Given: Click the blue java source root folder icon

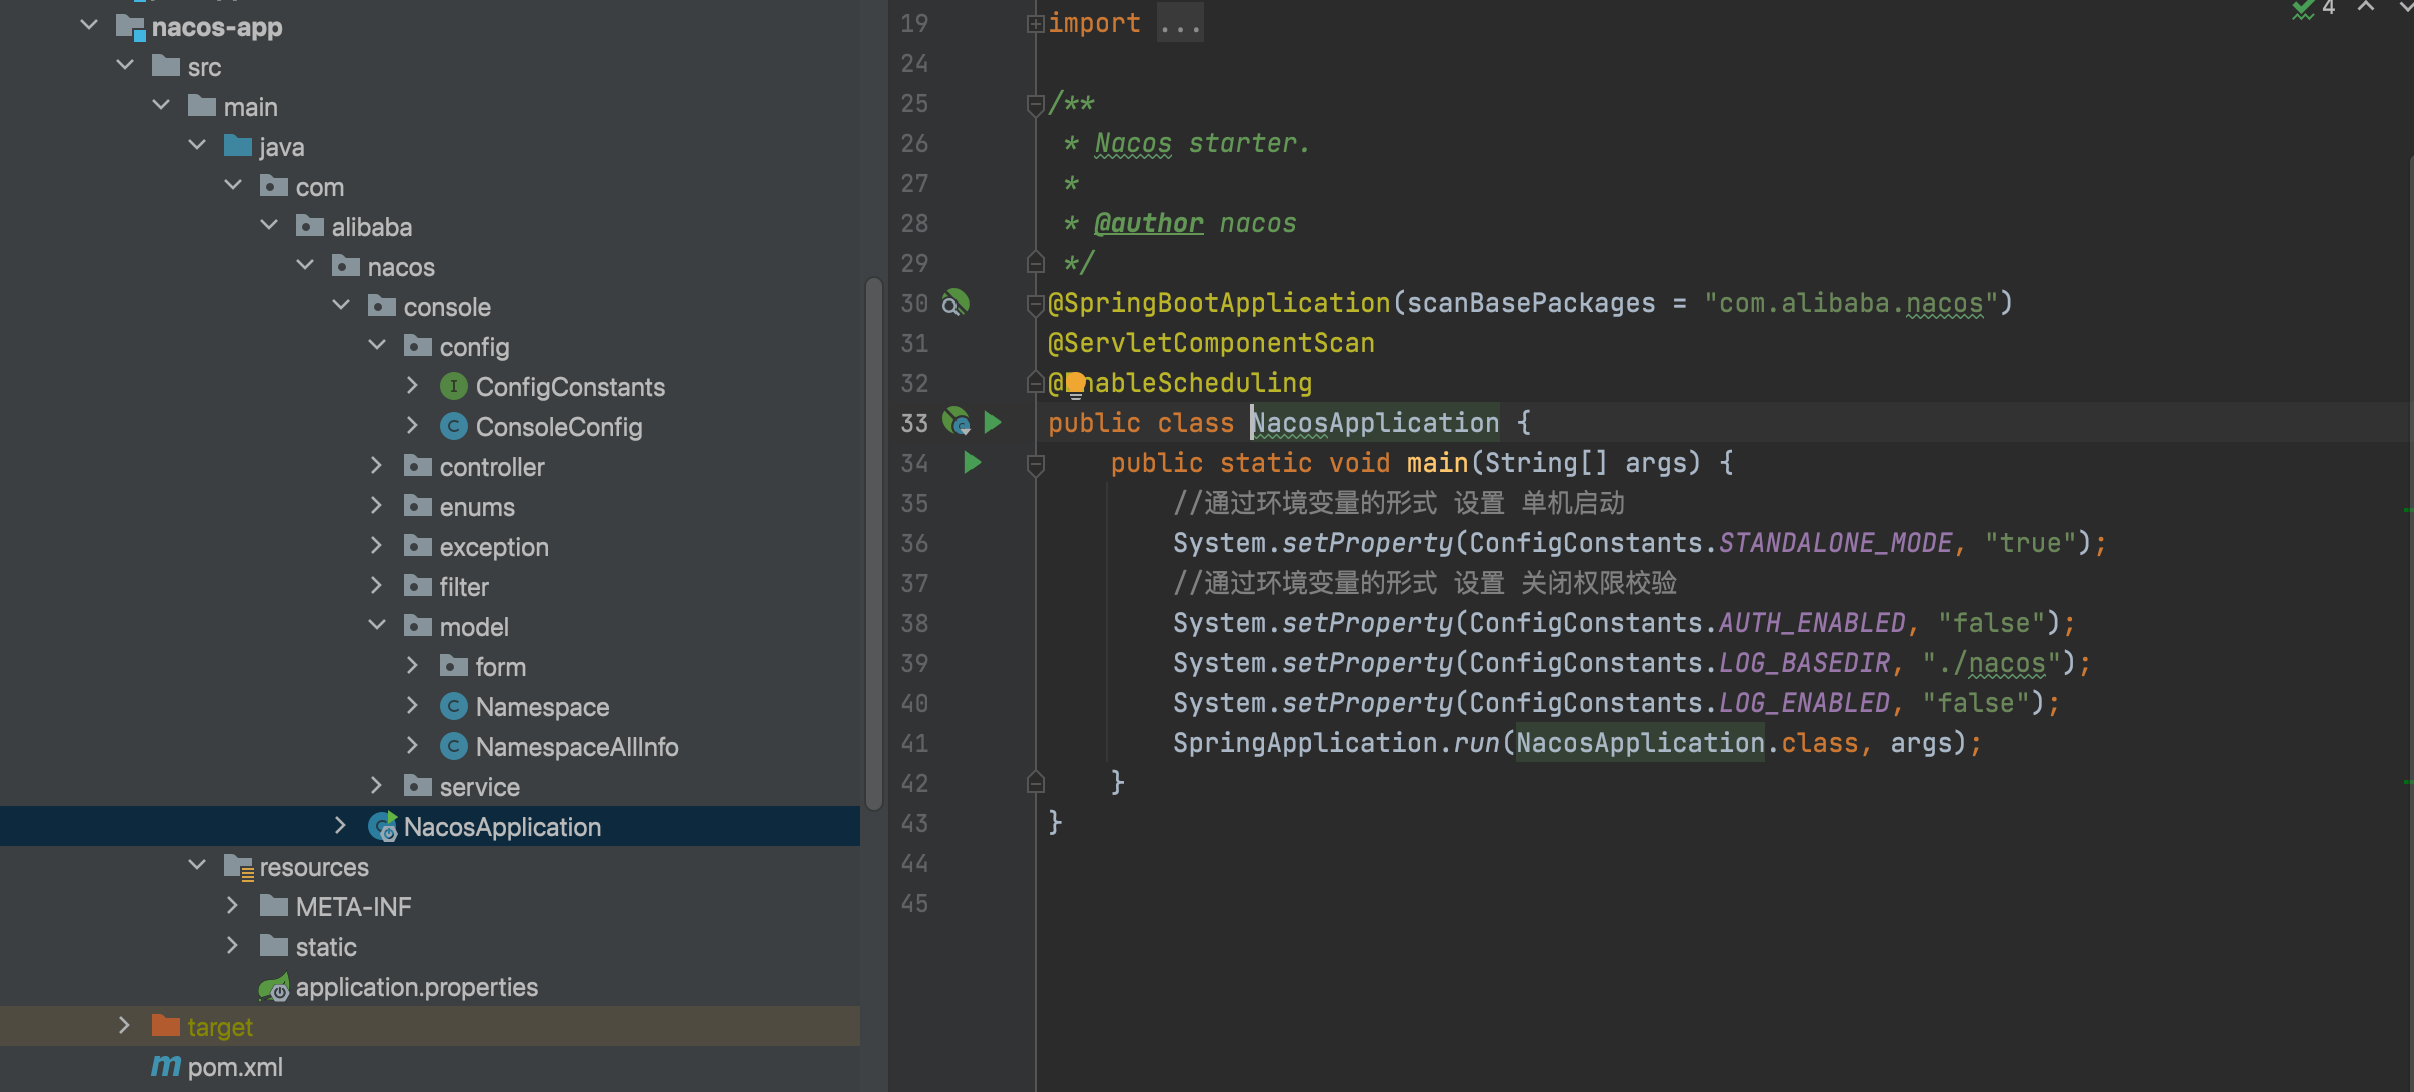Looking at the screenshot, I should [238, 146].
